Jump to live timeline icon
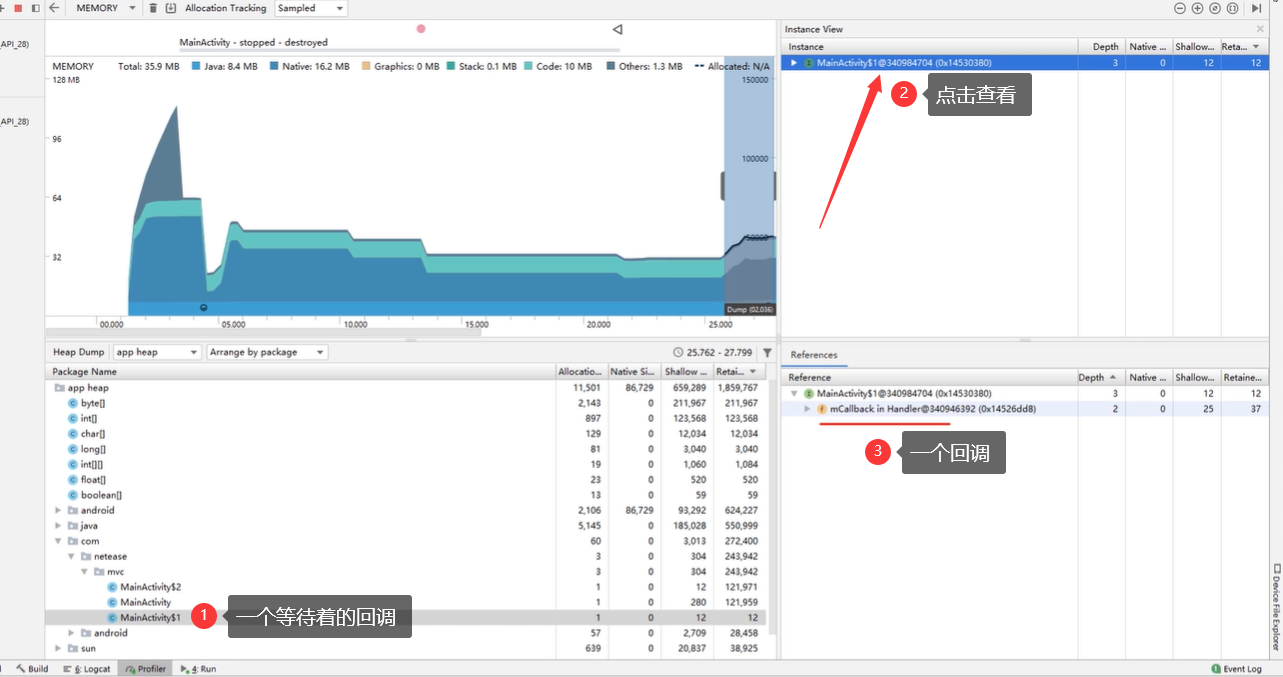 click(1256, 8)
